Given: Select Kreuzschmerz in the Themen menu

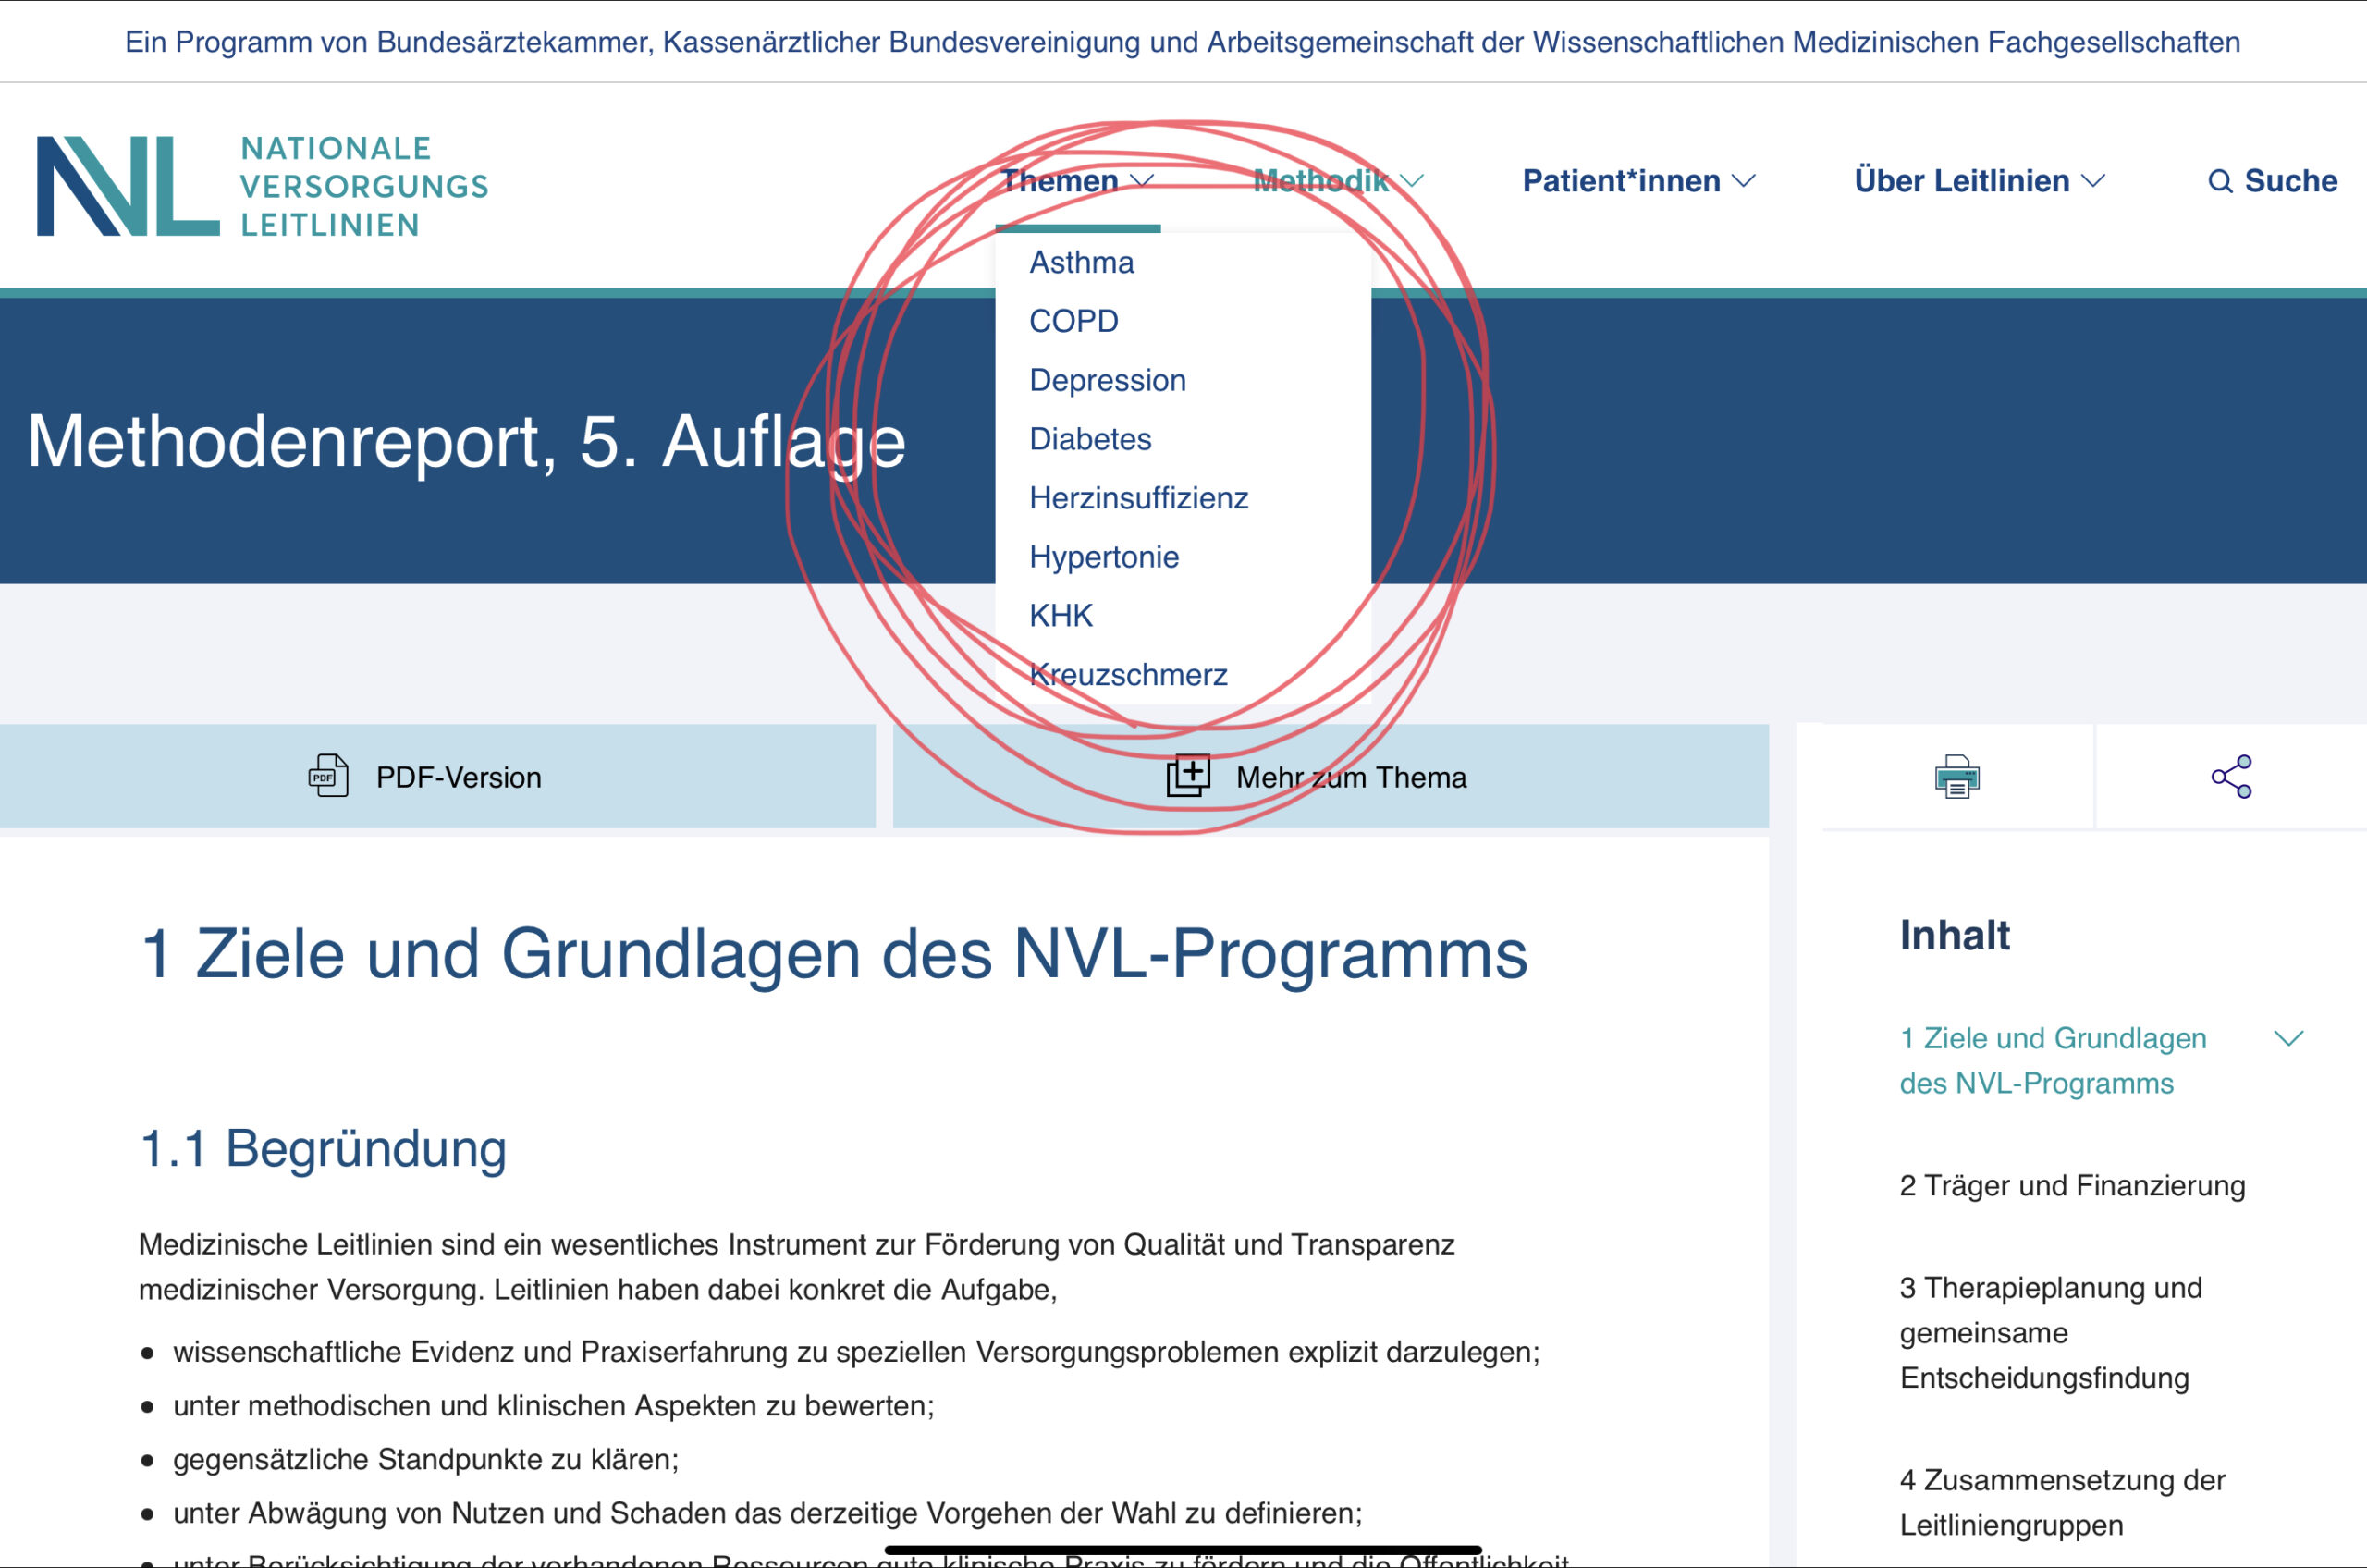Looking at the screenshot, I should [x=1129, y=675].
